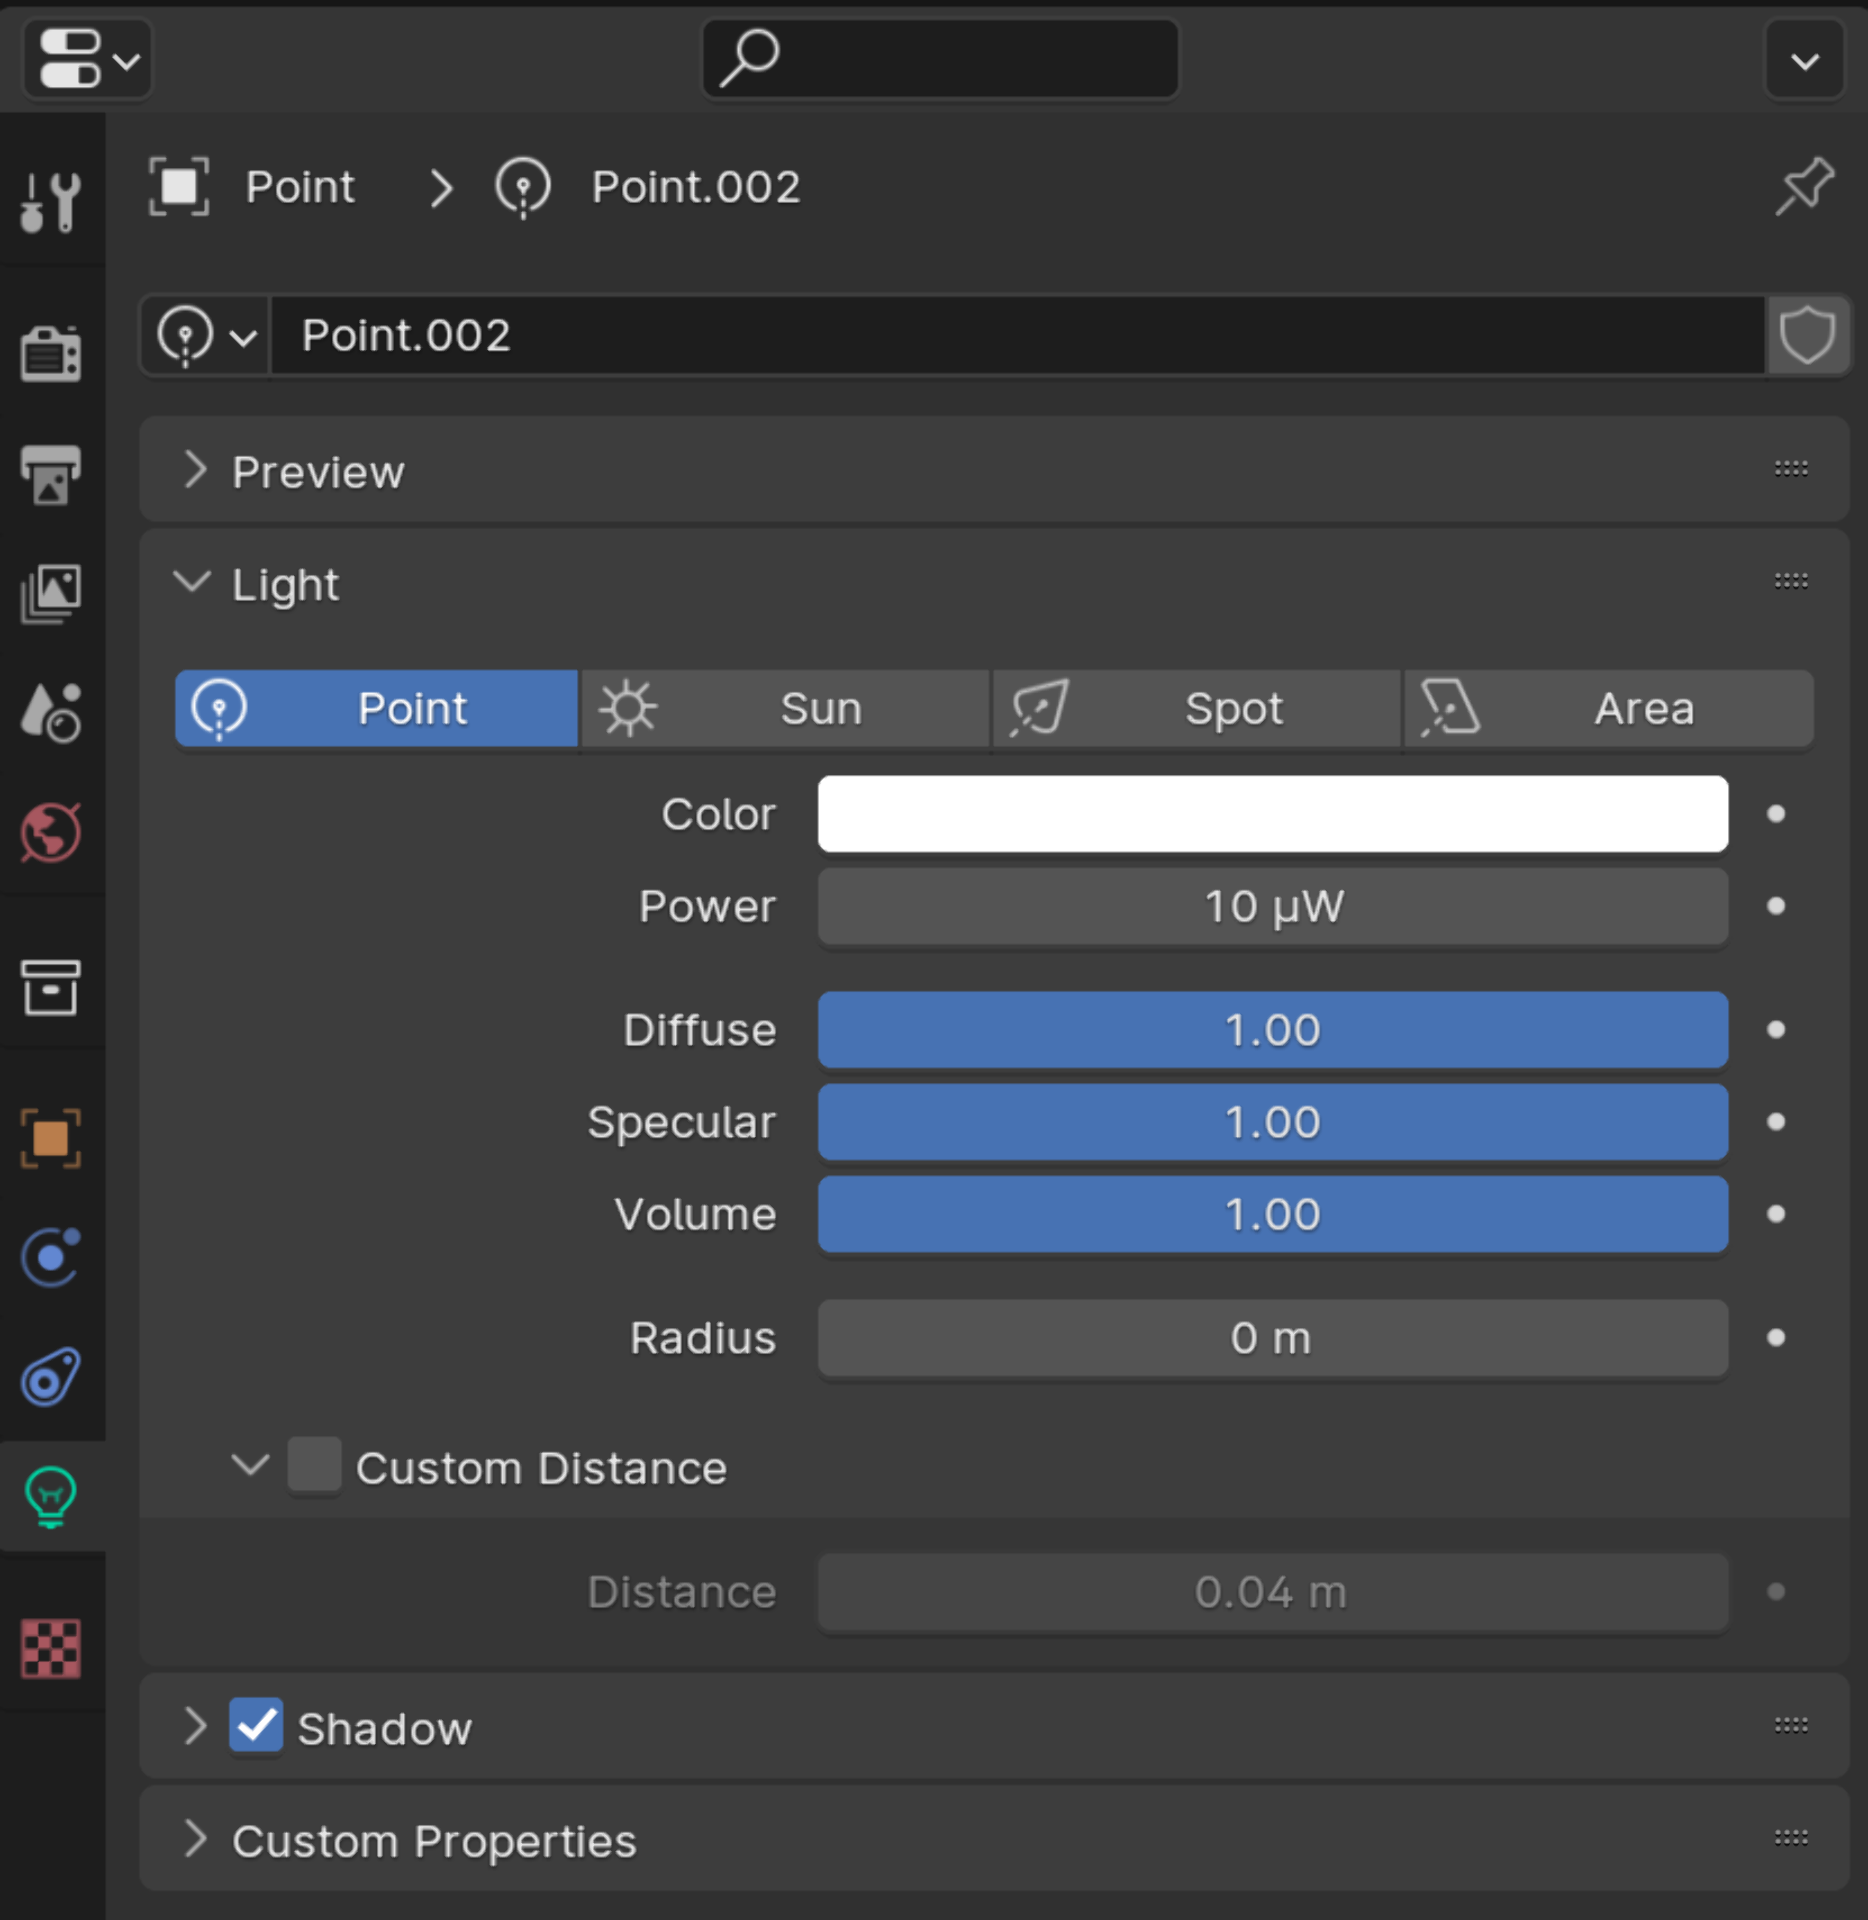Open the Render properties tab
This screenshot has height=1920, width=1868.
point(51,352)
